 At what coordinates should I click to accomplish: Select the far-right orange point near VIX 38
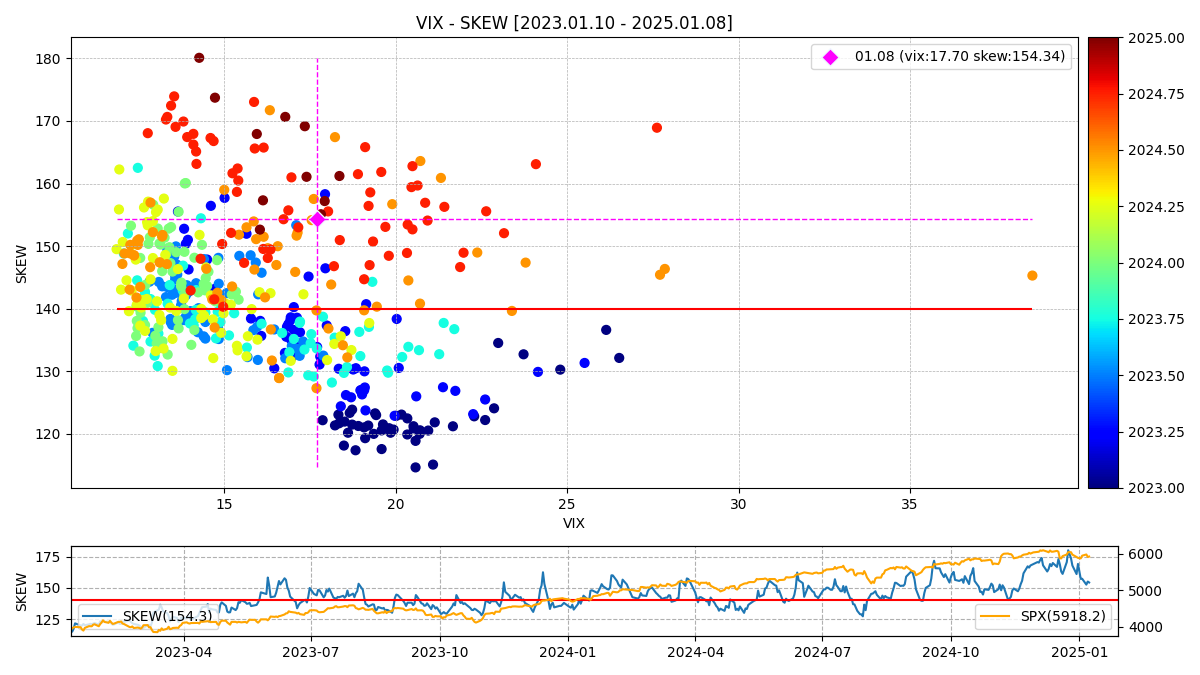coord(1032,276)
